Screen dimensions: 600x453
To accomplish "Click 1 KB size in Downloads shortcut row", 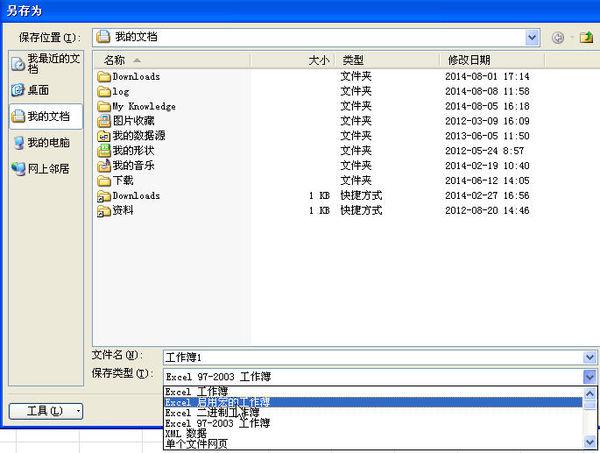I will click(319, 196).
